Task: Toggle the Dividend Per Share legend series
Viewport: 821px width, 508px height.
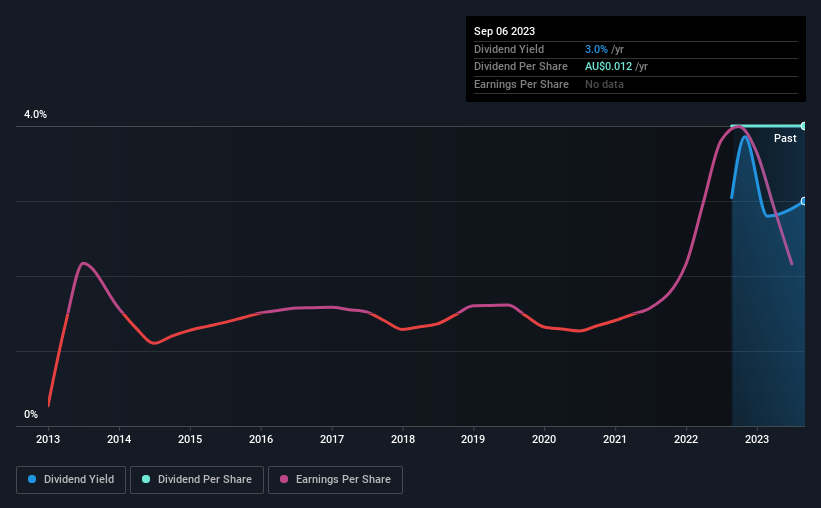Action: pos(198,480)
